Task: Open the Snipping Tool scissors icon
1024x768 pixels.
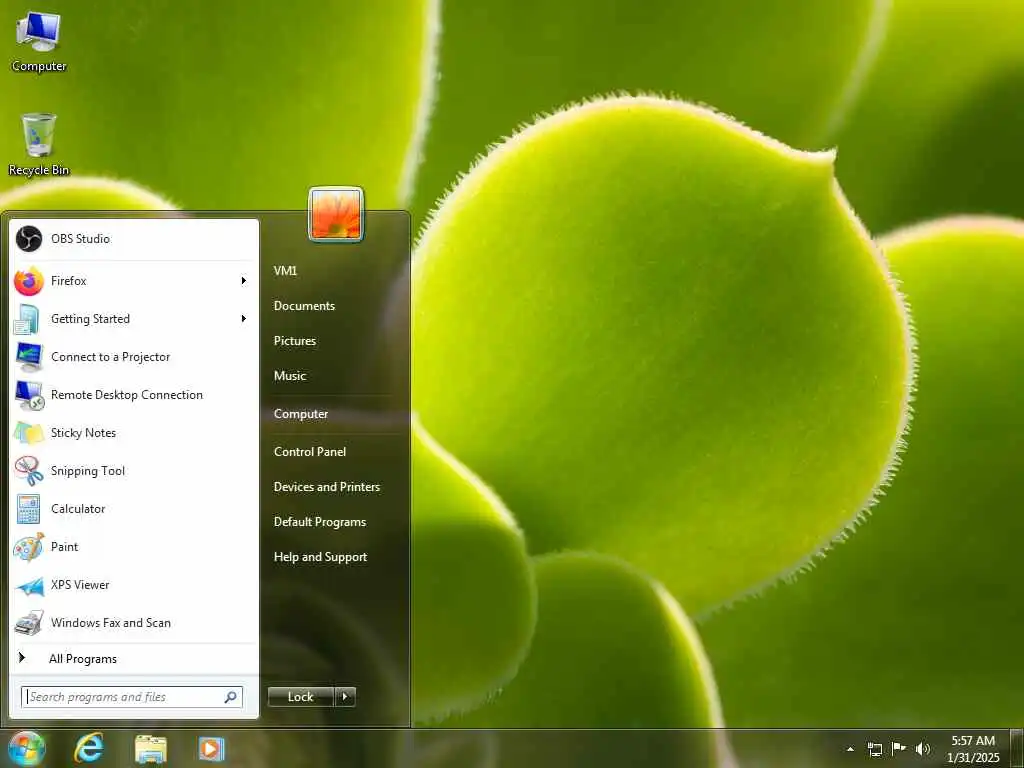Action: click(29, 471)
